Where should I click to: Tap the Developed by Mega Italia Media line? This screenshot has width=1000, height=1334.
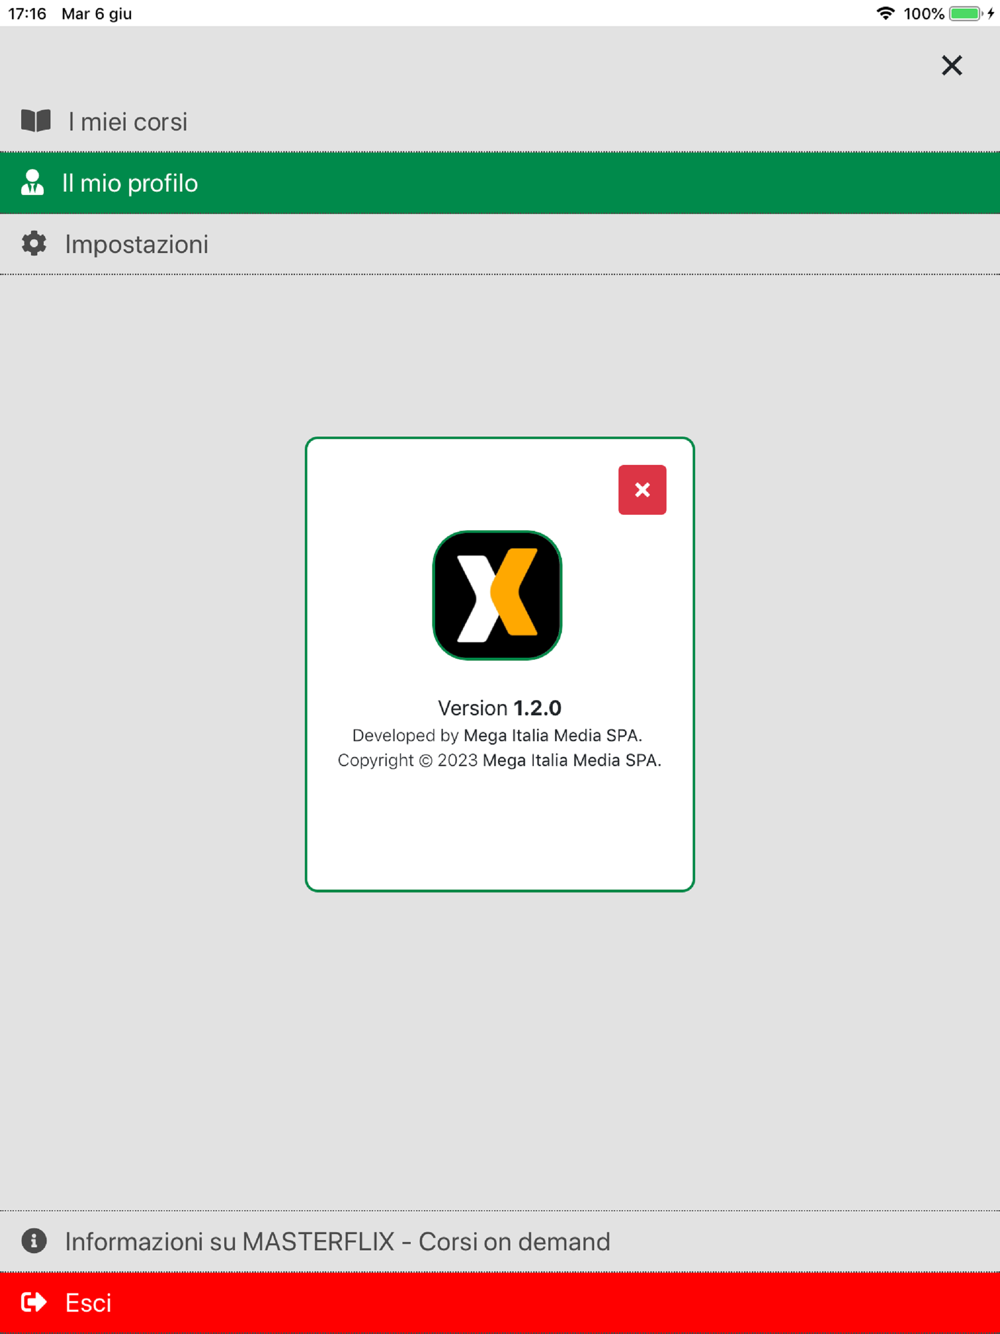[x=497, y=735]
